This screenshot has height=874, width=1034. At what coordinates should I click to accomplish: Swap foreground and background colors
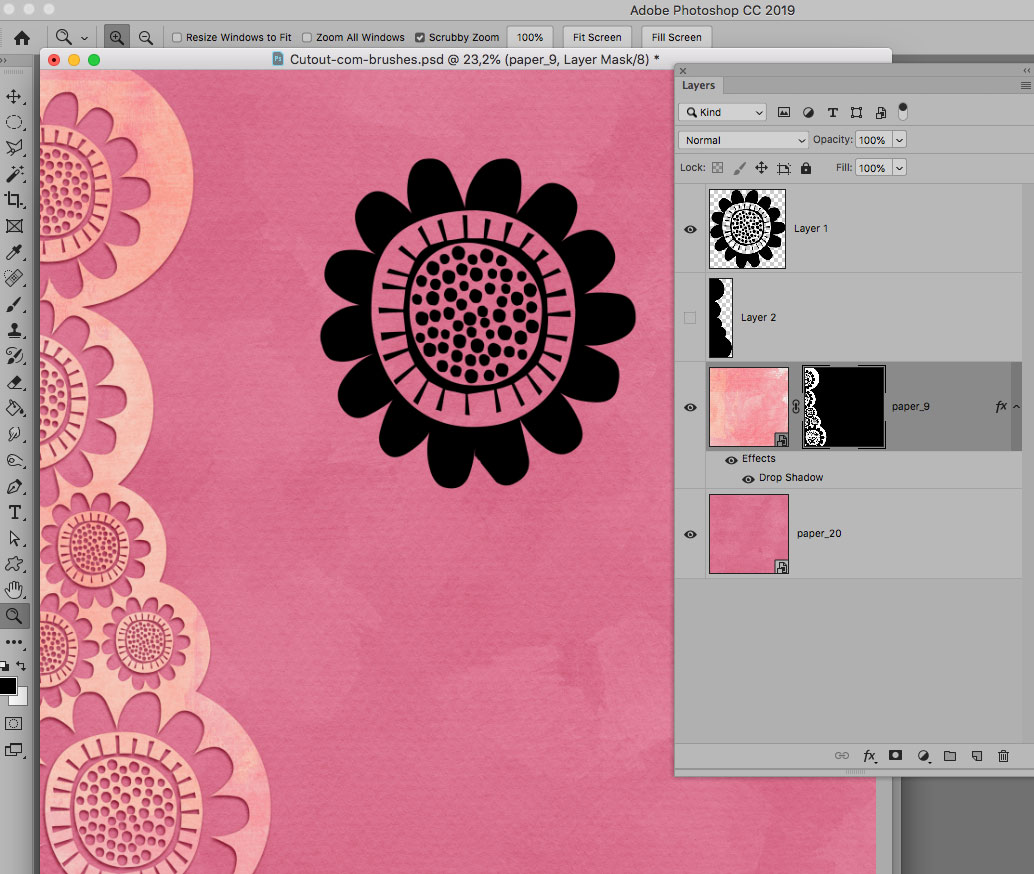(x=21, y=666)
